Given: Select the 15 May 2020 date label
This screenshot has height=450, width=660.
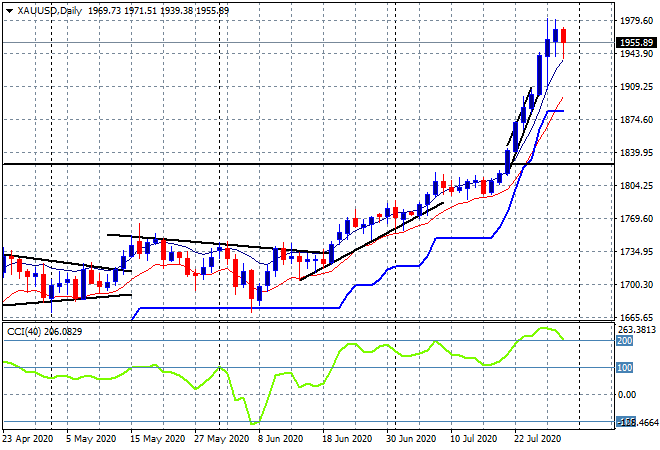Looking at the screenshot, I should click(x=157, y=439).
